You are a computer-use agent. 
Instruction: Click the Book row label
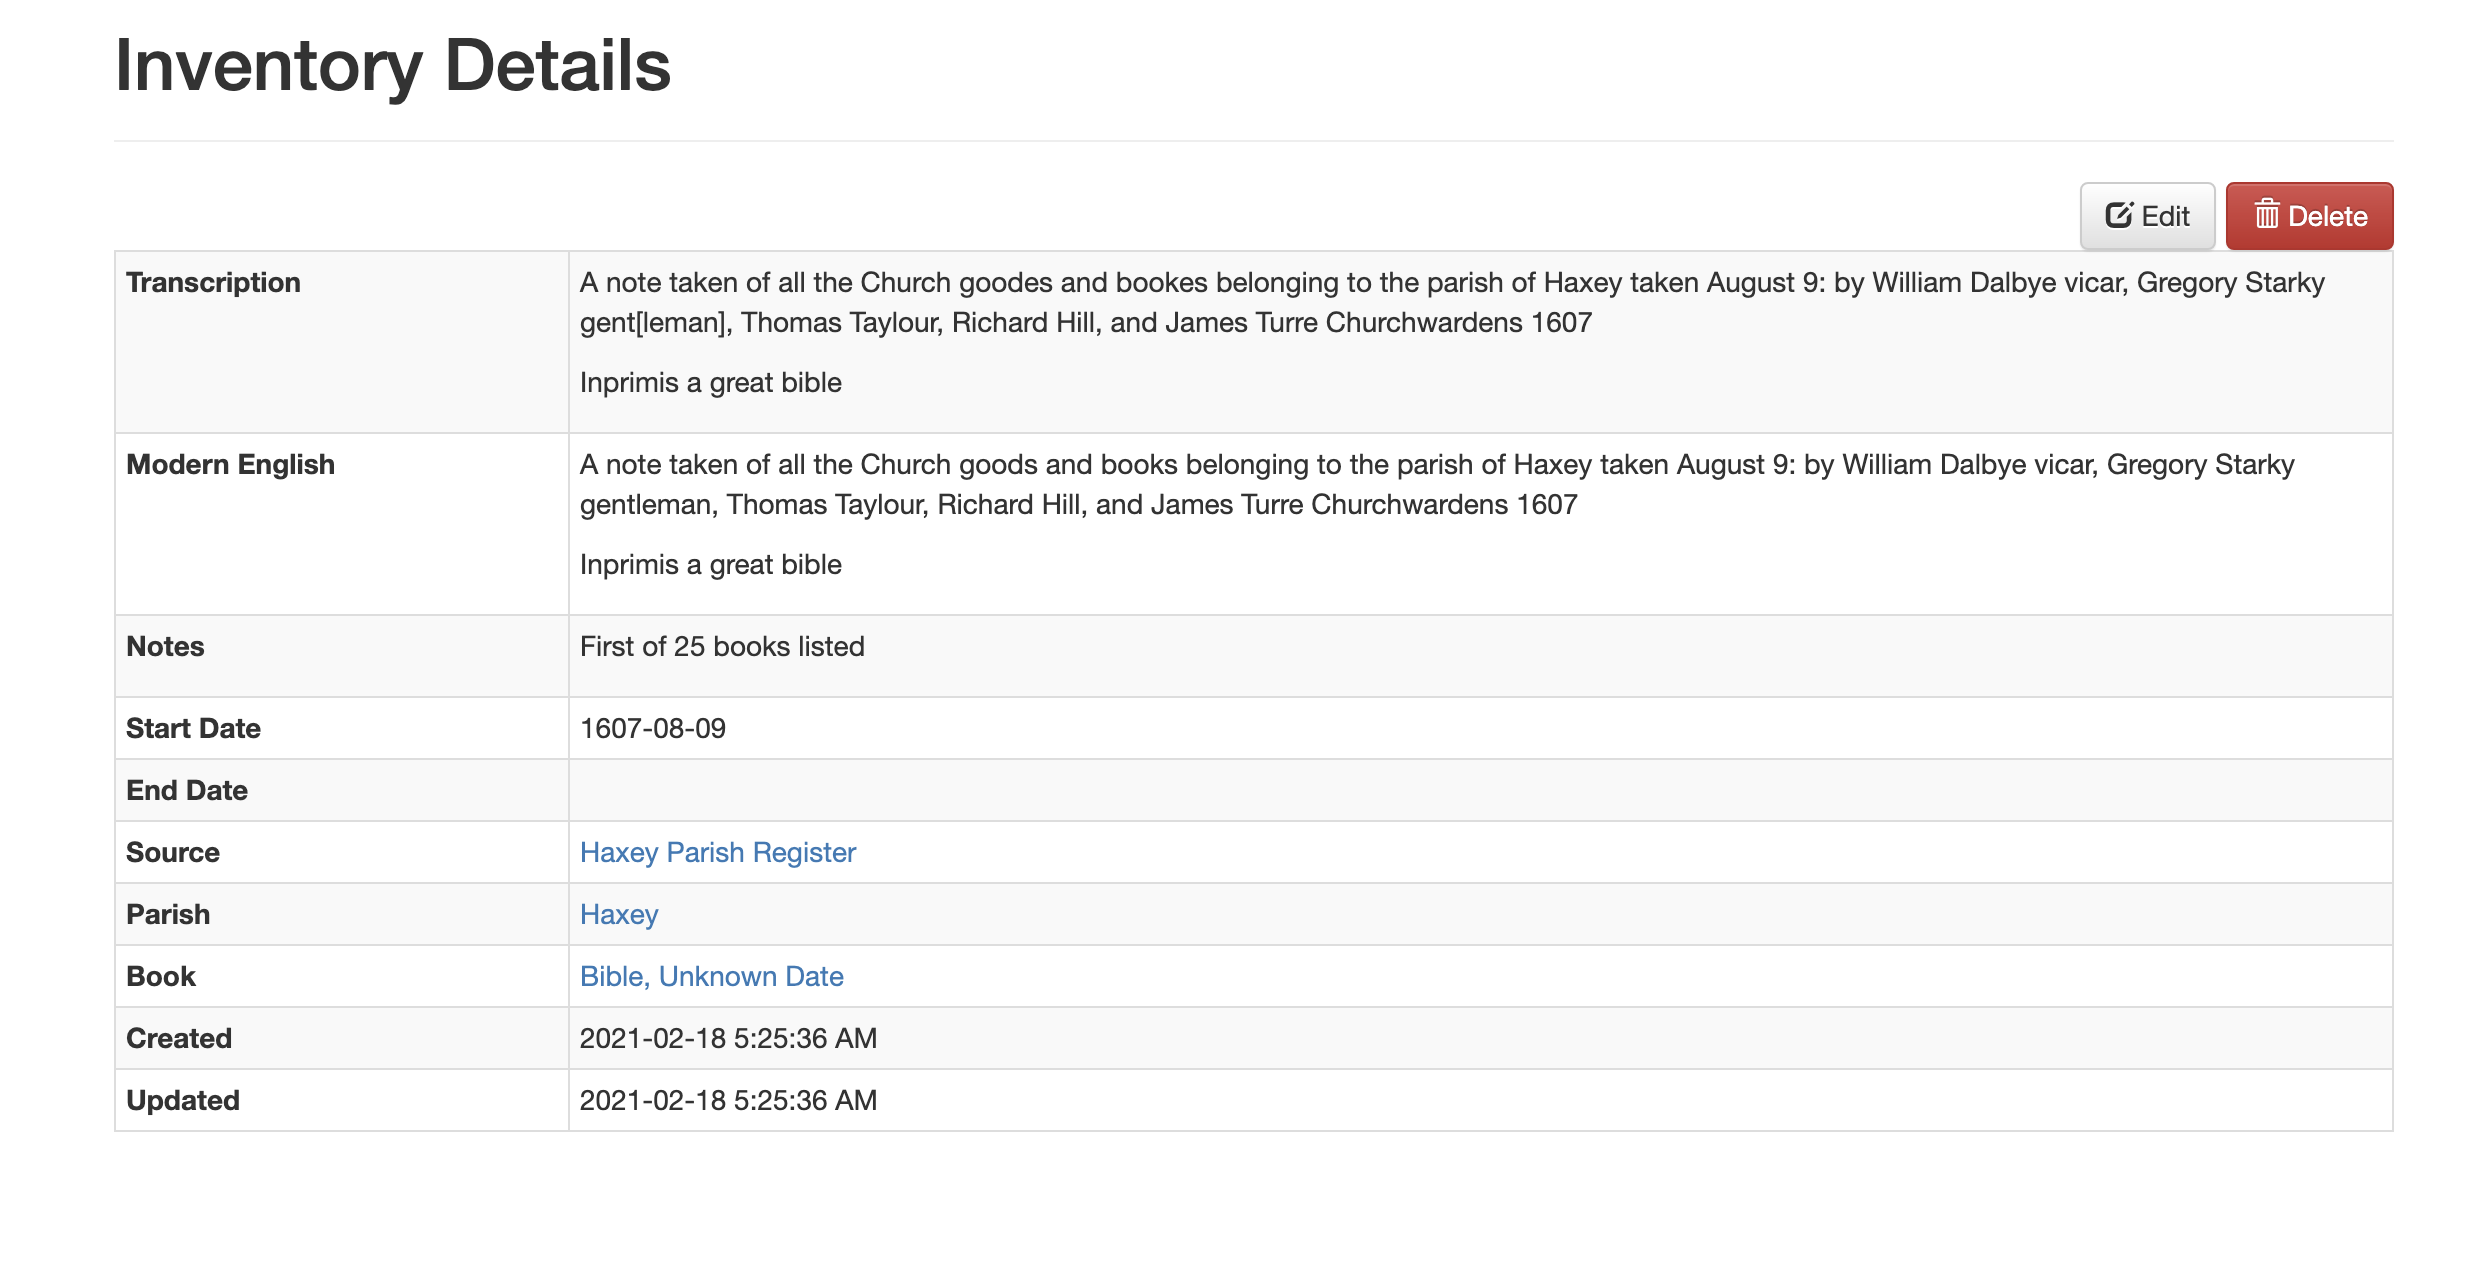(x=161, y=976)
